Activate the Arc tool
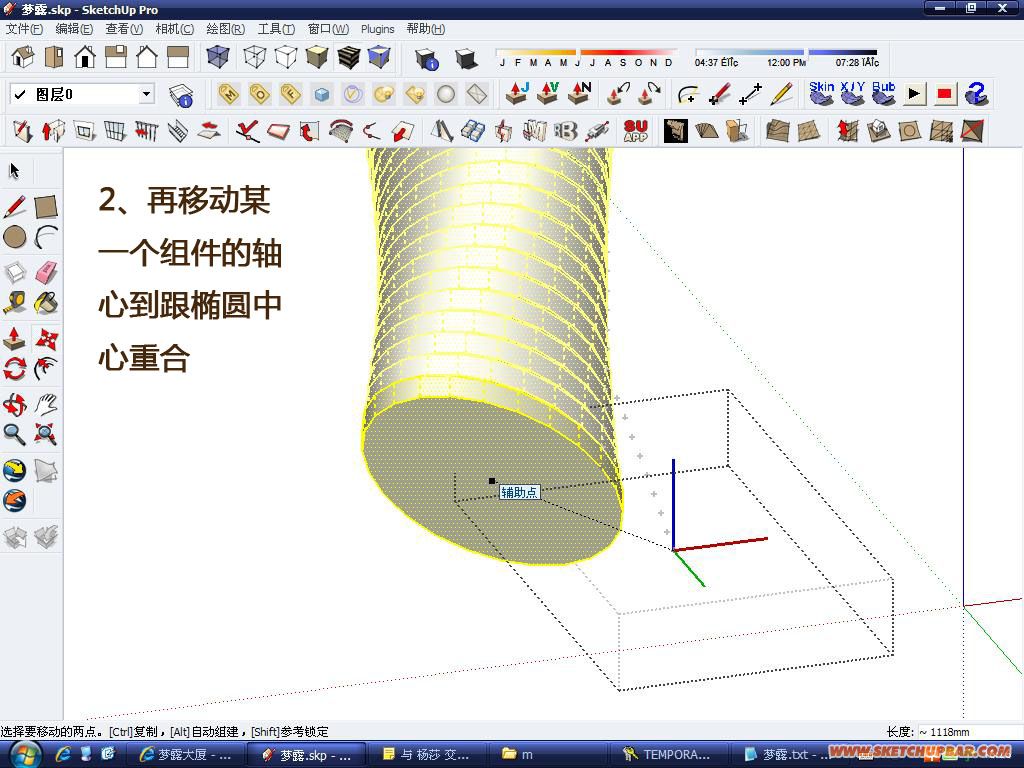 [x=46, y=237]
